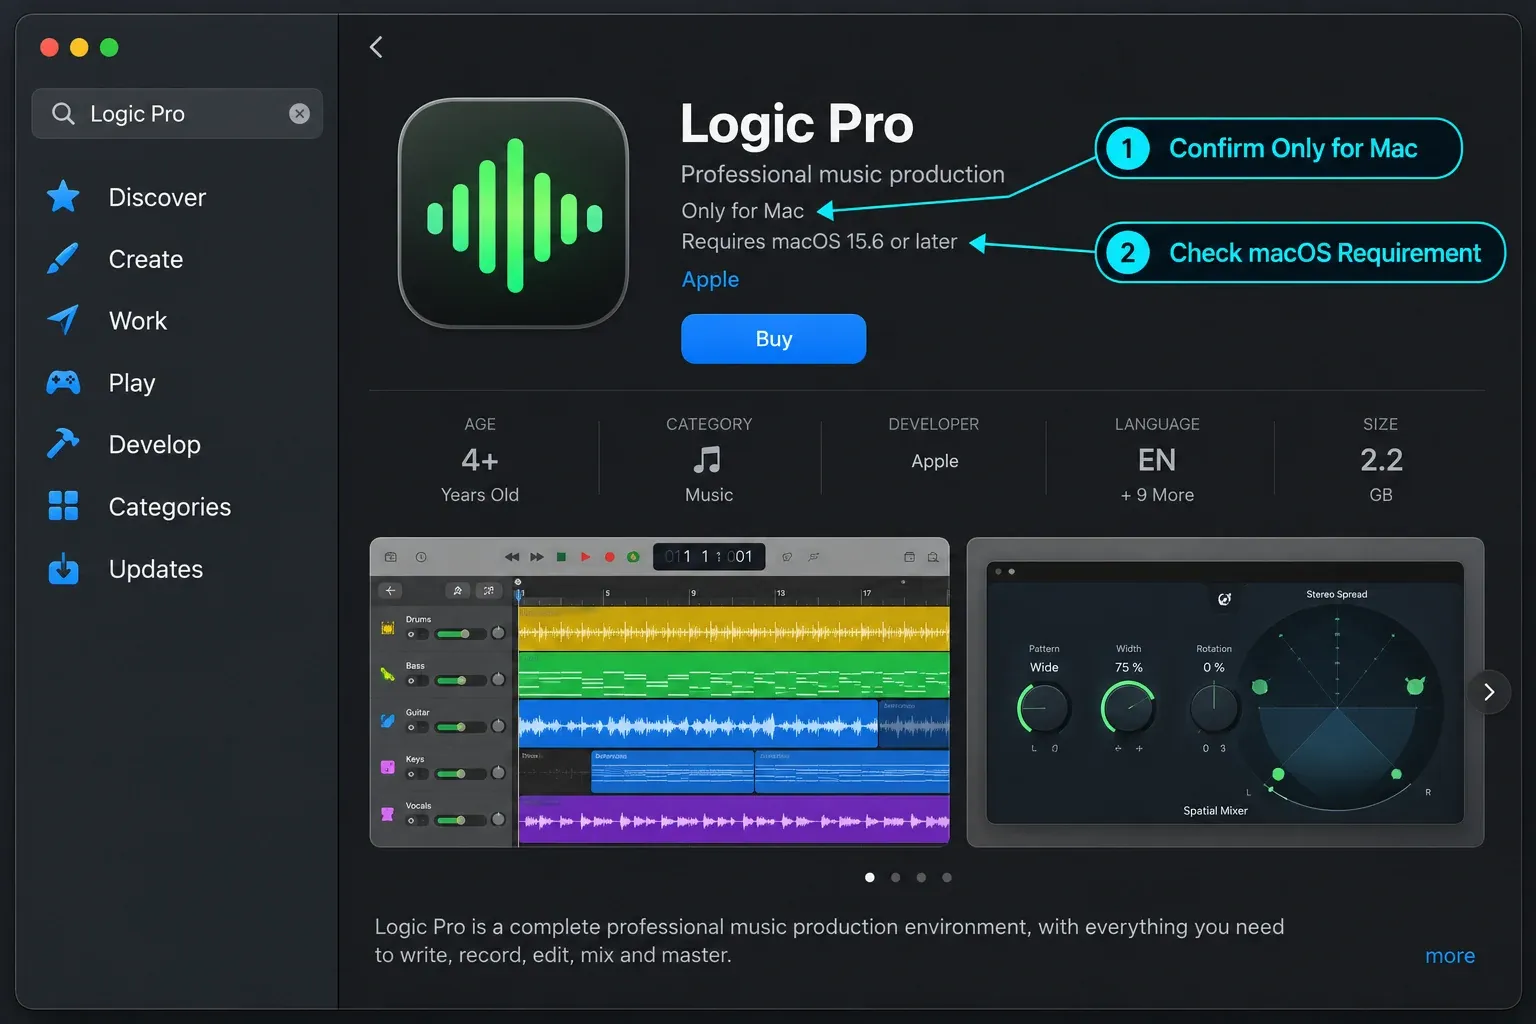Click 'Requires macOS 15.6 or later' text

(819, 242)
